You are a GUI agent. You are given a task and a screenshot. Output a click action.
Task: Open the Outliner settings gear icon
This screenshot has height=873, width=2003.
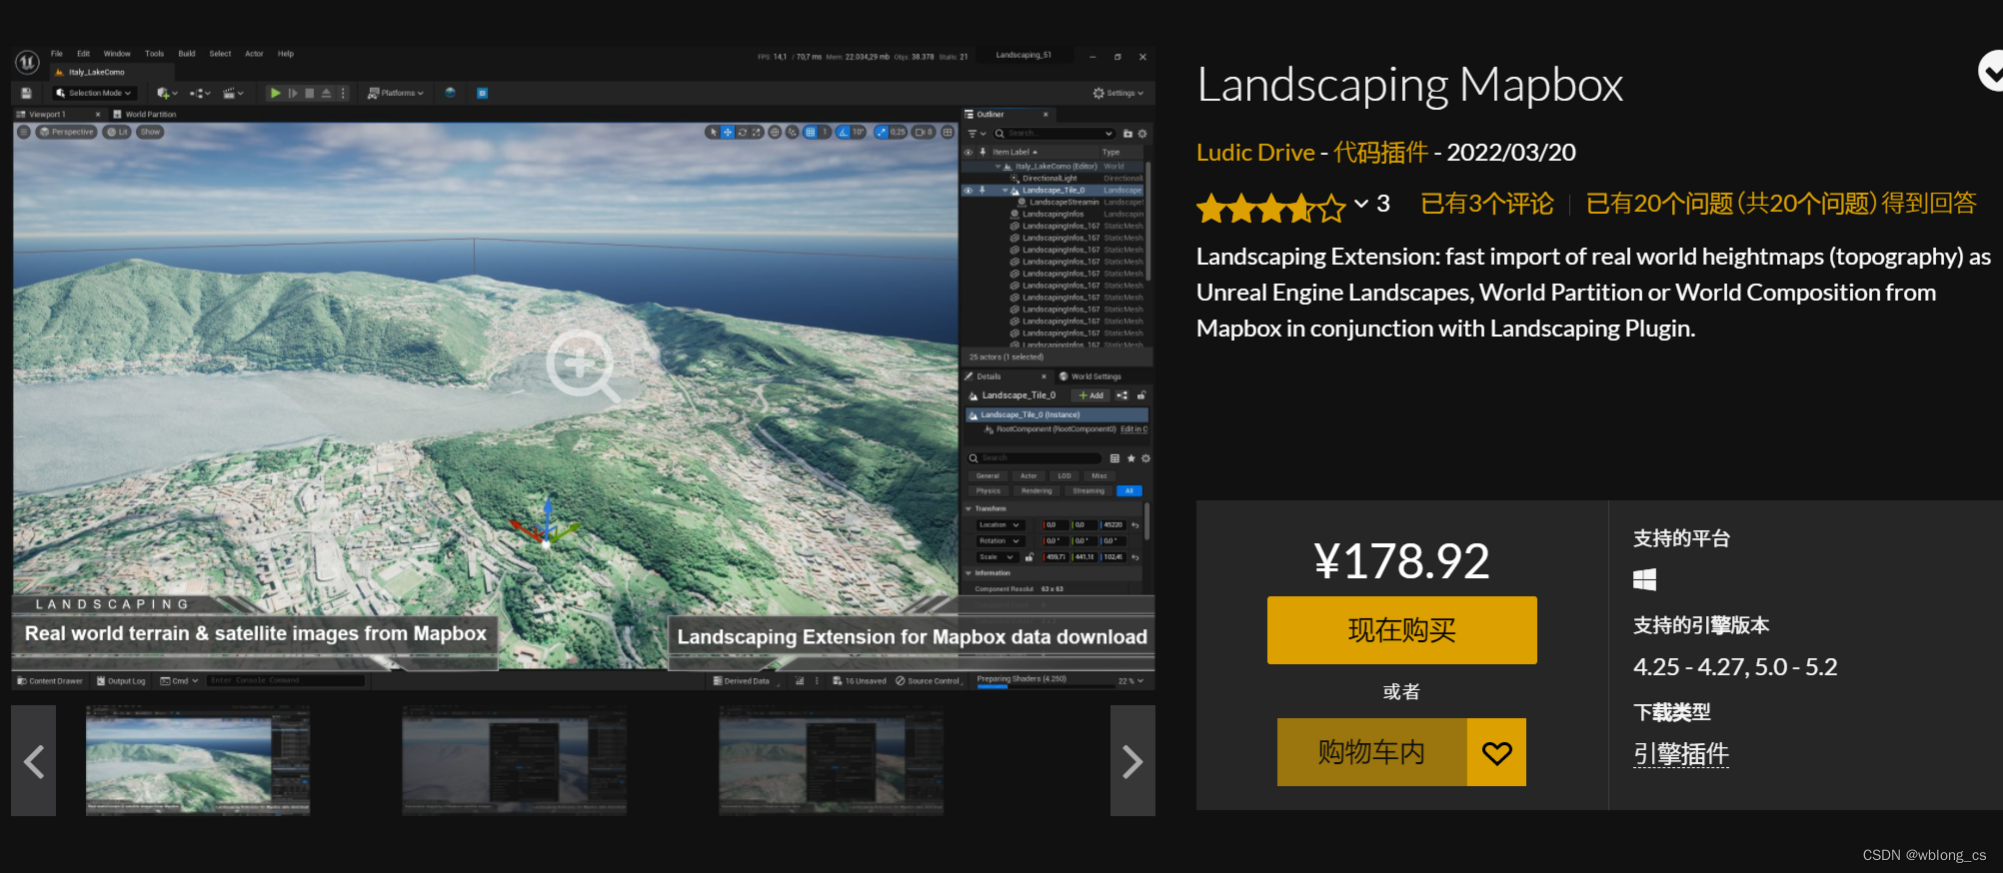(x=1143, y=133)
